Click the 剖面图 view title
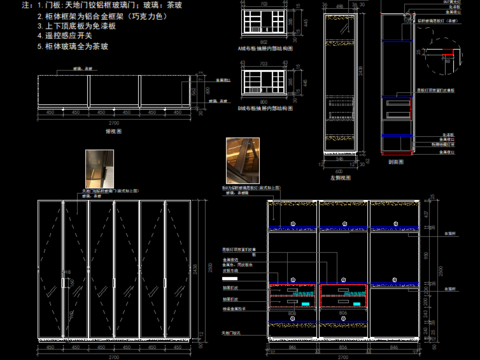This screenshot has height=360, width=480. 396,162
